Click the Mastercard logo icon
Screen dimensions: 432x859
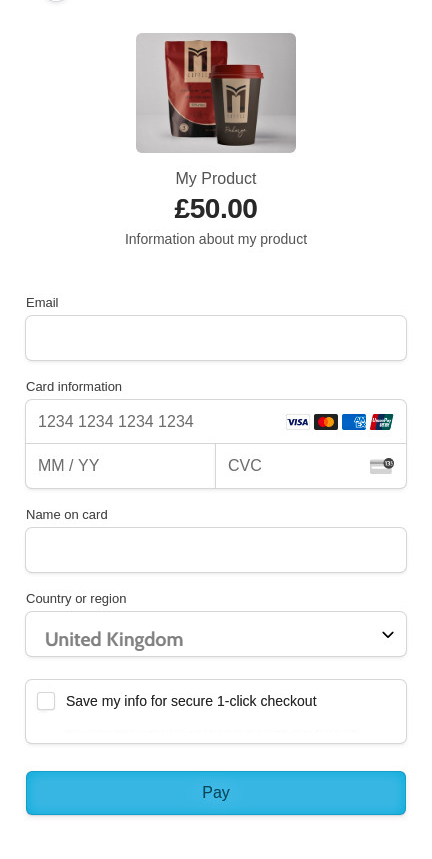[326, 422]
